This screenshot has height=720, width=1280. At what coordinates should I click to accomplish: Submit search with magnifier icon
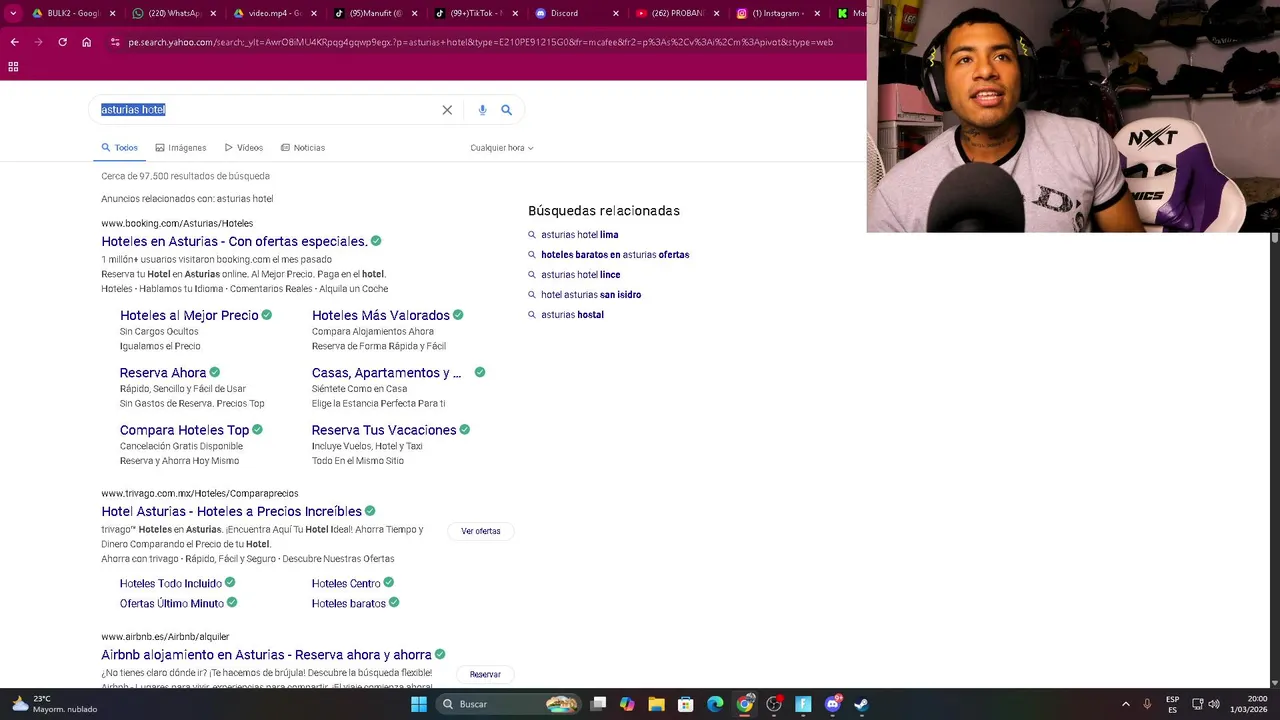point(506,110)
